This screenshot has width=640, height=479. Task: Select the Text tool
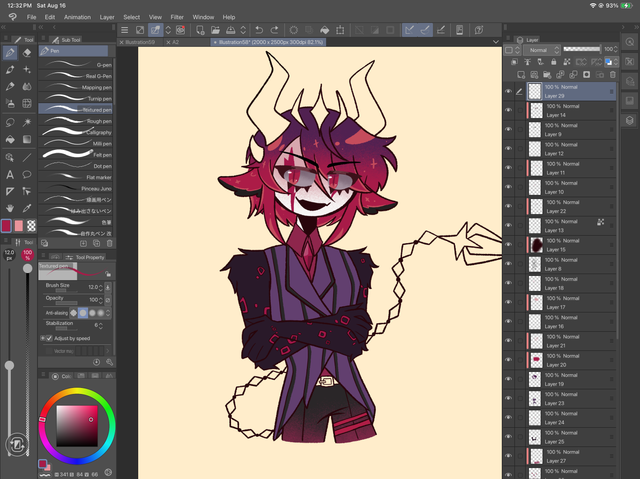coord(10,175)
